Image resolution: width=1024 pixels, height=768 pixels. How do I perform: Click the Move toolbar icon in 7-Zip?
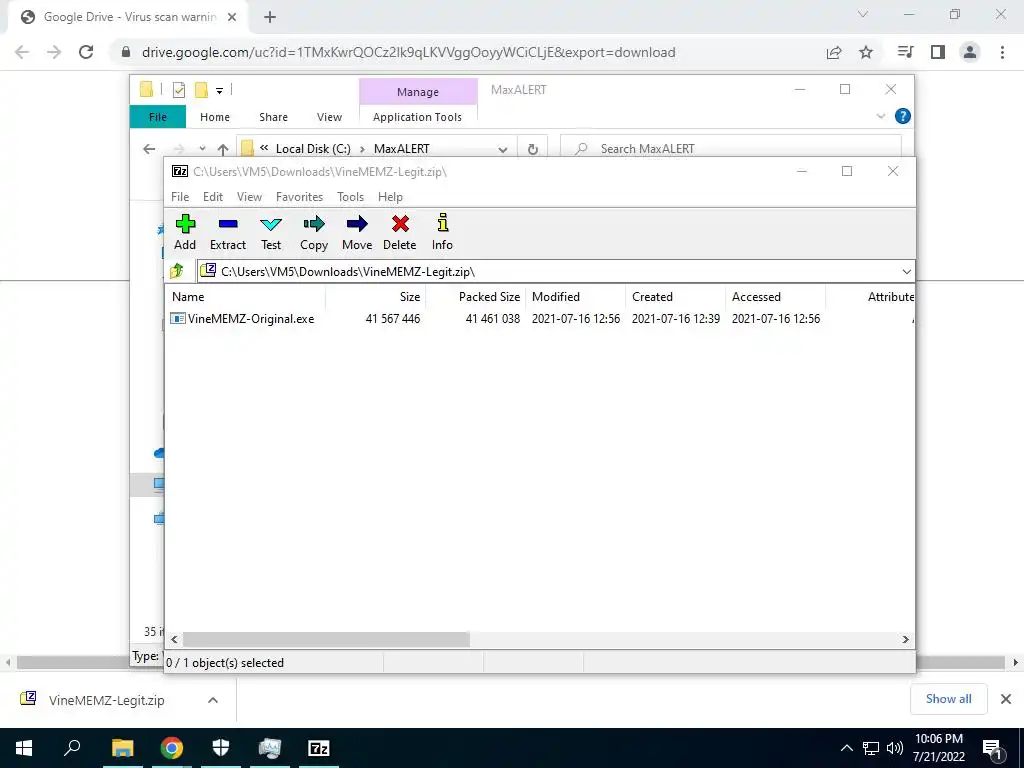(357, 232)
